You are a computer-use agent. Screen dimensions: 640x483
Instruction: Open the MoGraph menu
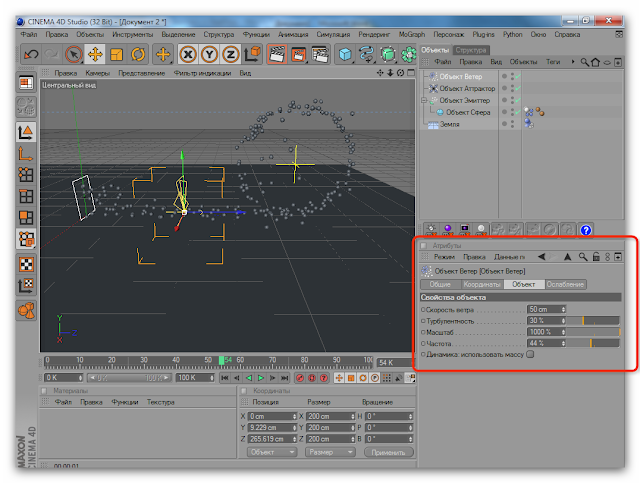411,34
